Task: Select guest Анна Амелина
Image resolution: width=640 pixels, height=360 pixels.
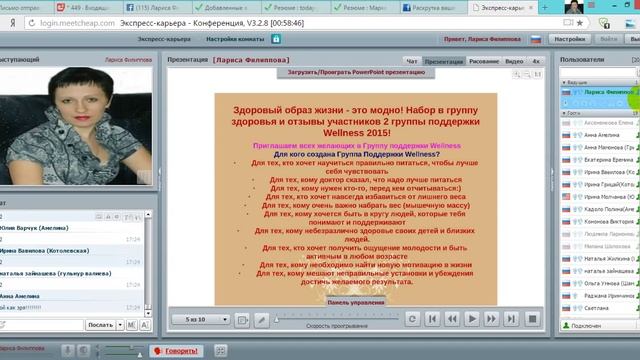Action: click(602, 135)
